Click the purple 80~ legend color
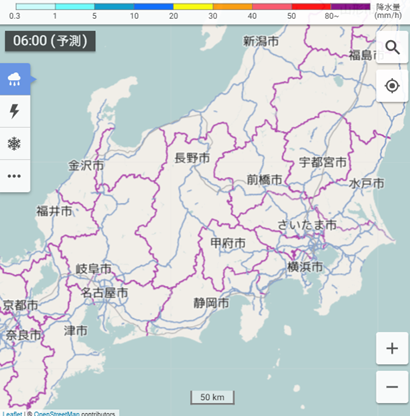 click(x=350, y=7)
